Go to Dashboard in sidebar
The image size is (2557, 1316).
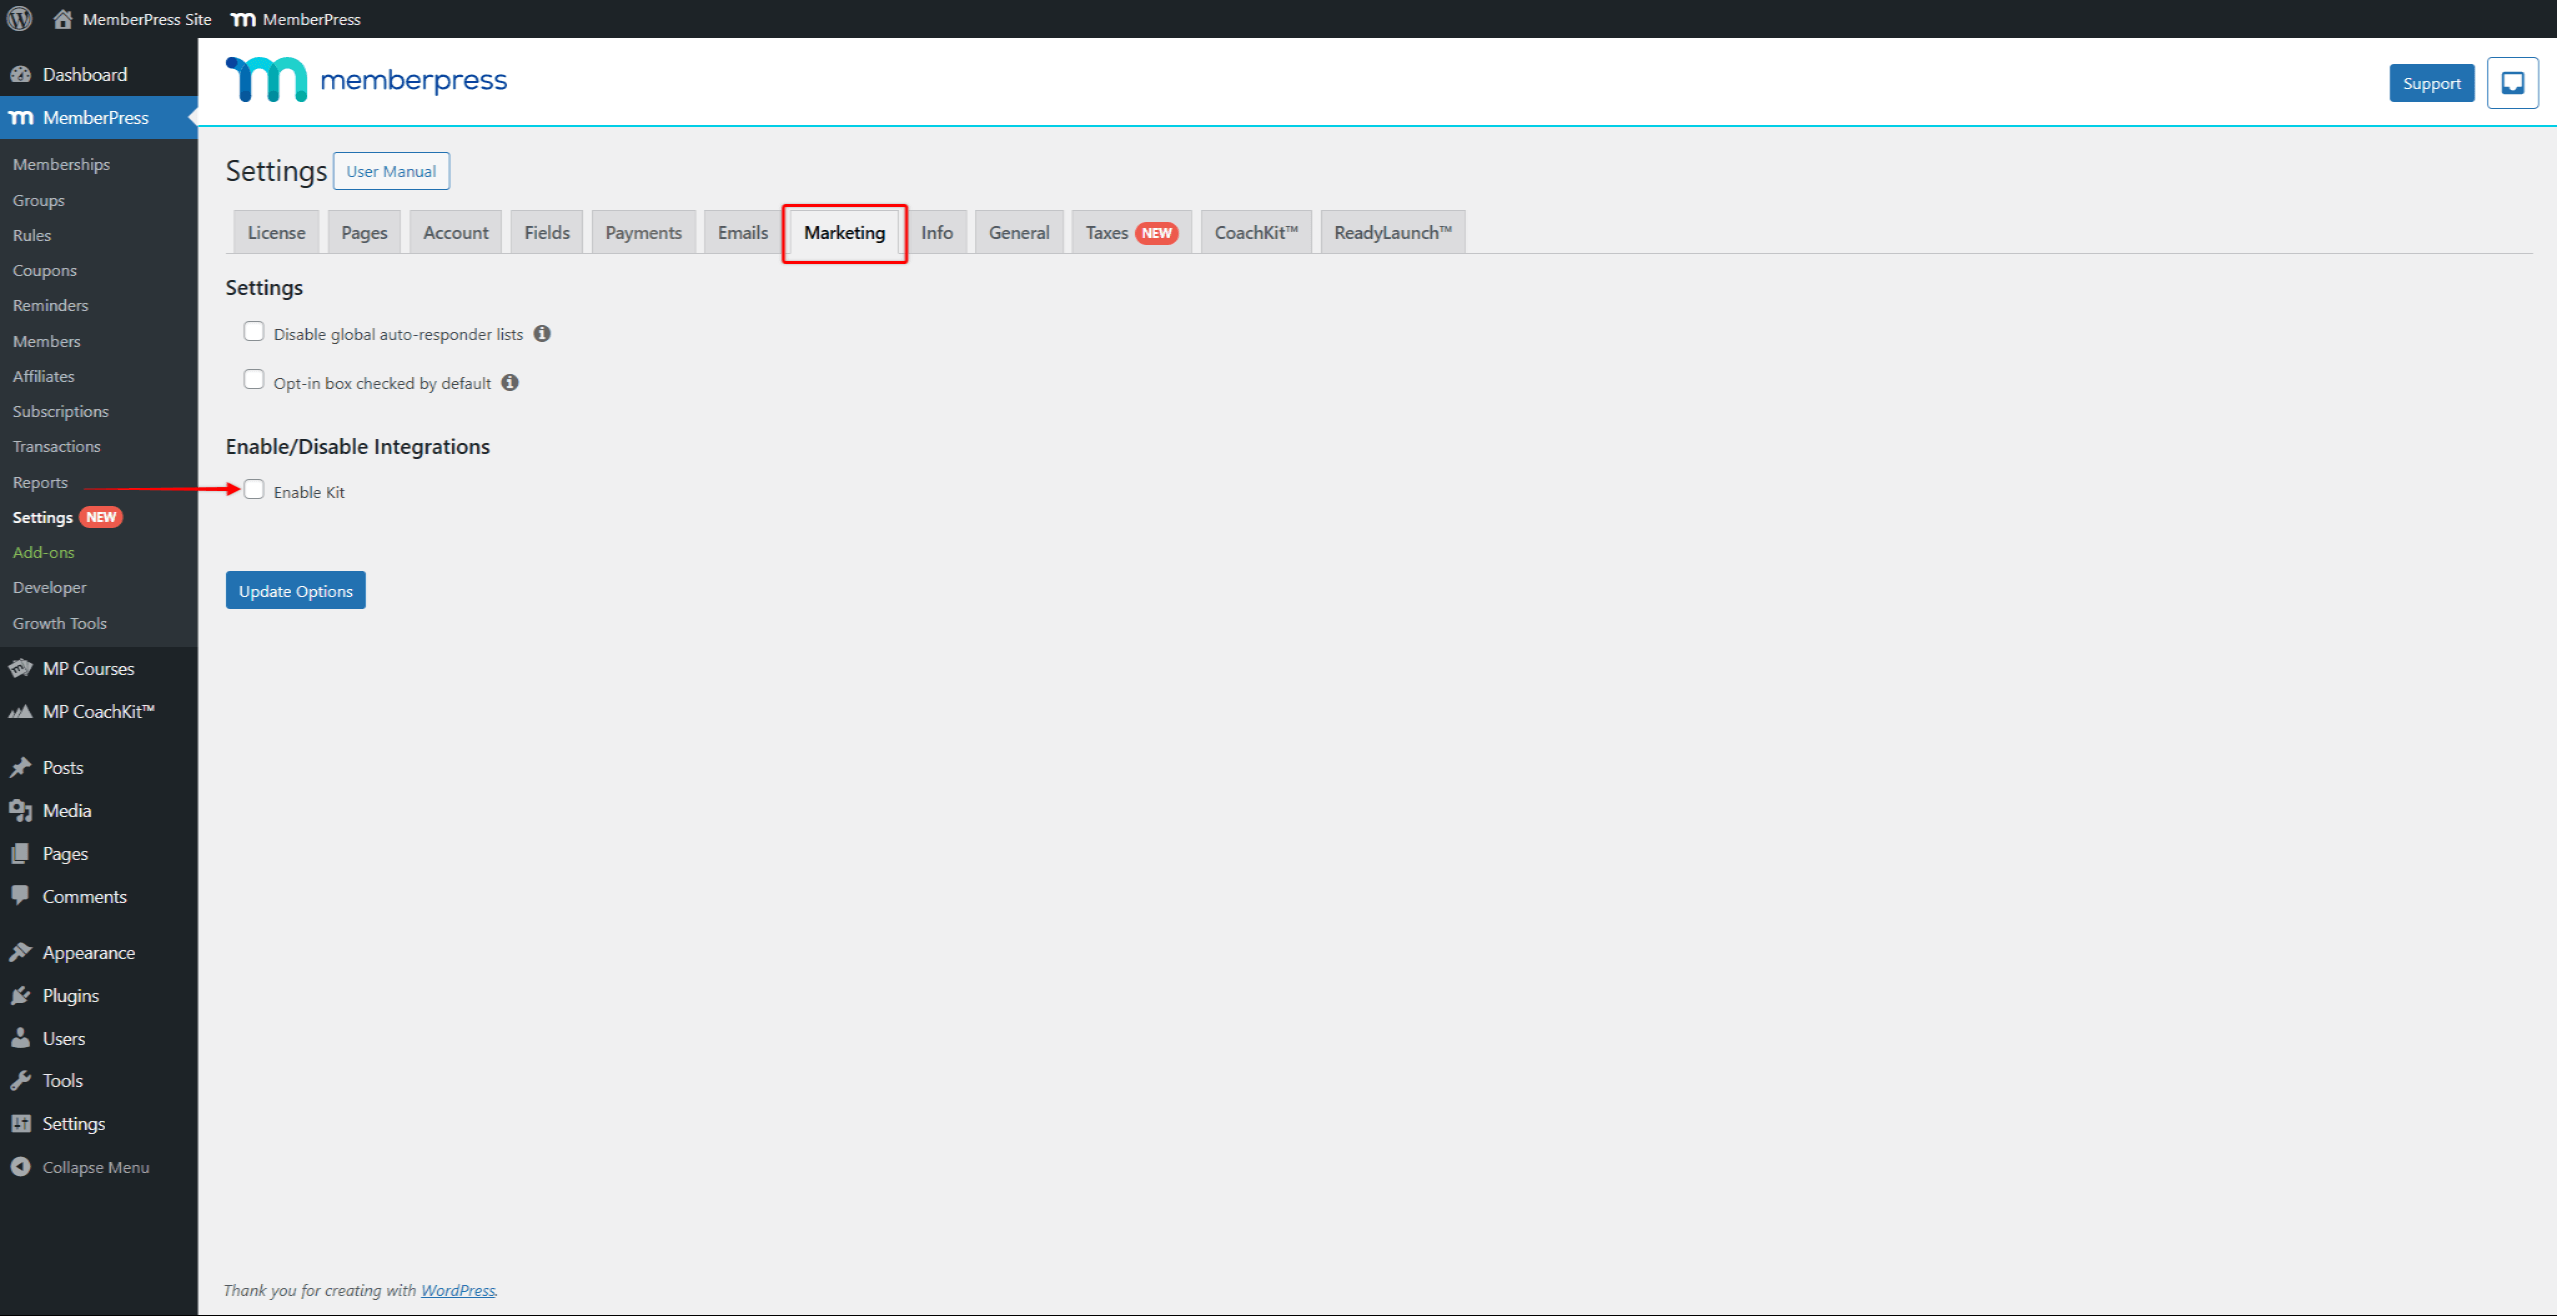pyautogui.click(x=84, y=75)
